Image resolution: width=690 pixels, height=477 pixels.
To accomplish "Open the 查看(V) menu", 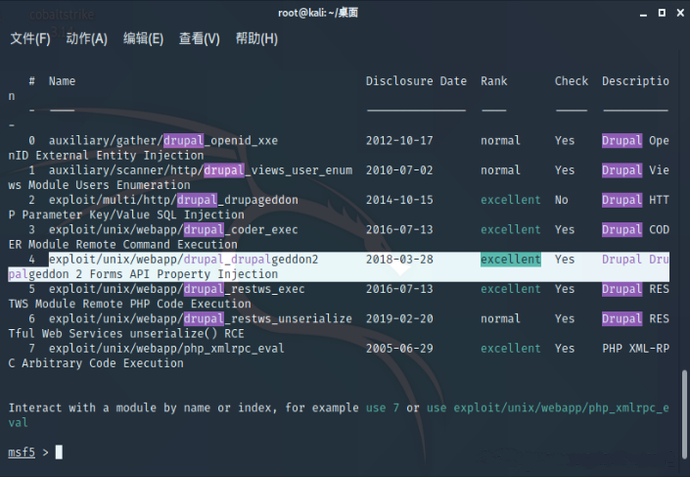I will click(199, 39).
